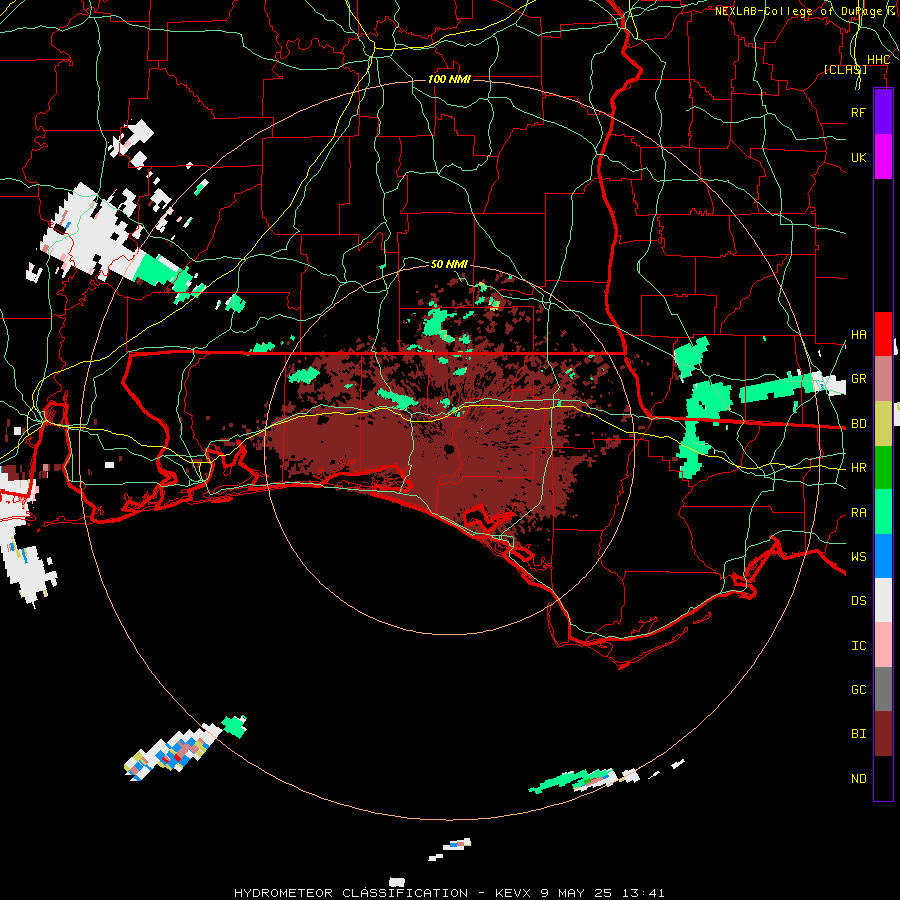The height and width of the screenshot is (900, 900).
Task: Click the NEXLAB-College of DuPage credit text
Action: [x=806, y=11]
